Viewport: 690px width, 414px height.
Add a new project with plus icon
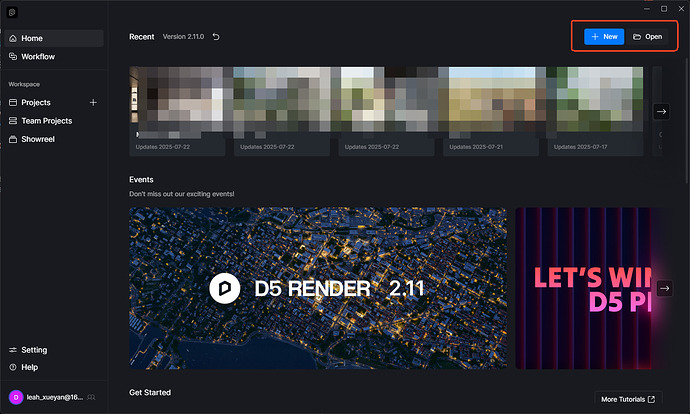tap(93, 103)
